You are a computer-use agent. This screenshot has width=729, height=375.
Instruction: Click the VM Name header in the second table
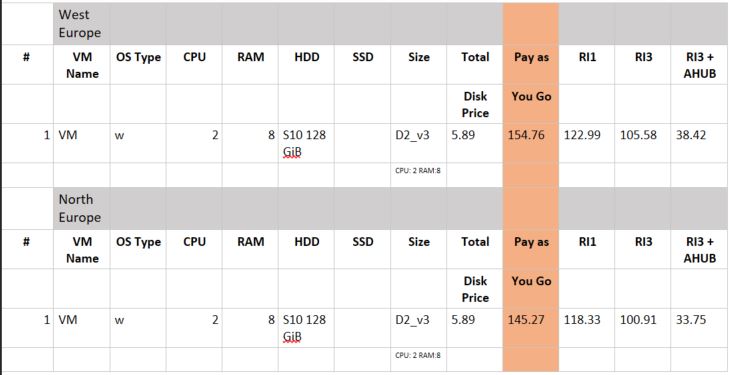pos(82,250)
